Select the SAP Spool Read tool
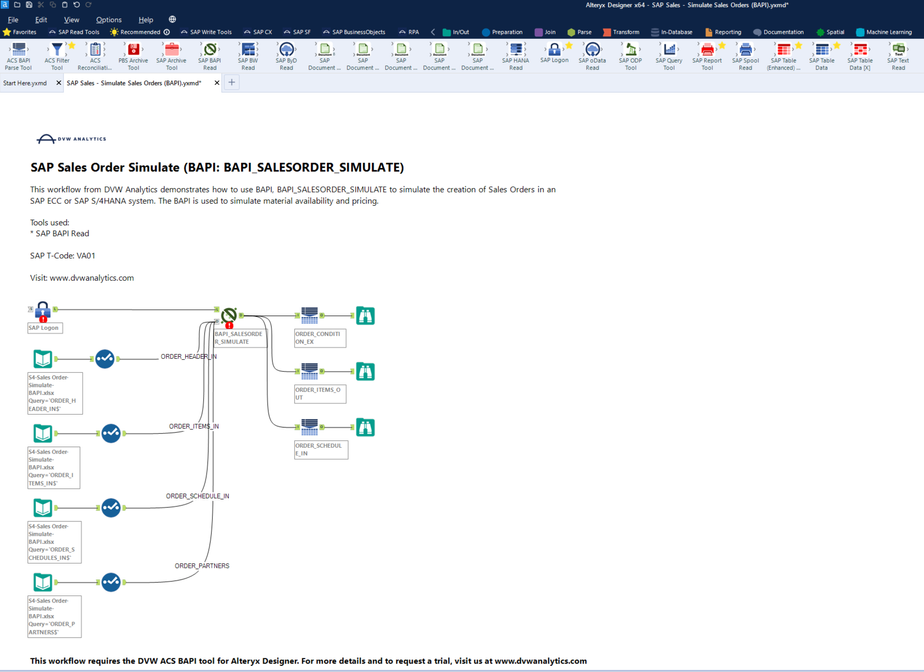 click(745, 57)
